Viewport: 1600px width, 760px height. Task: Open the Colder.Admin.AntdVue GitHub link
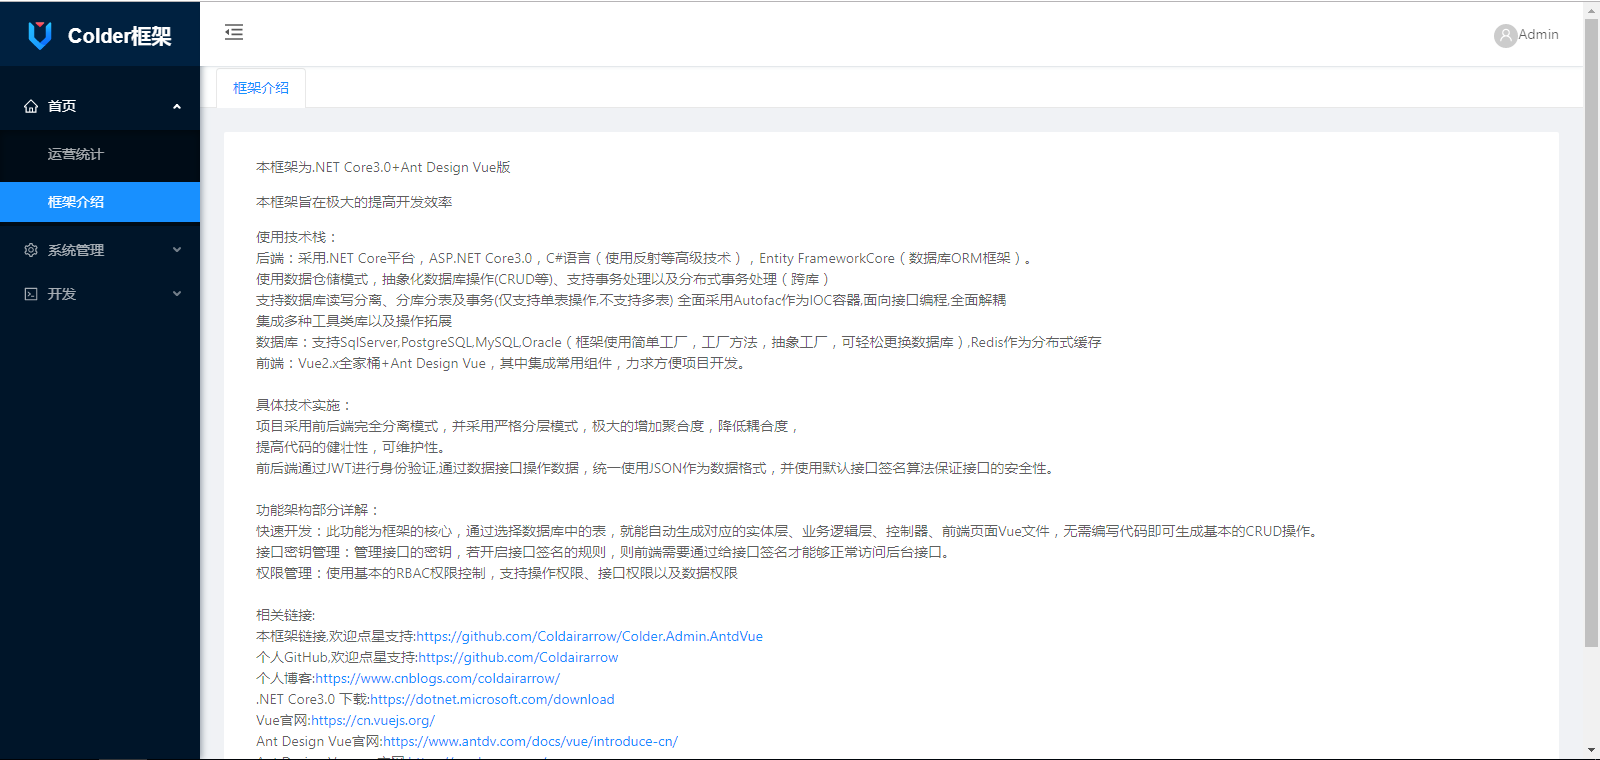tap(589, 636)
